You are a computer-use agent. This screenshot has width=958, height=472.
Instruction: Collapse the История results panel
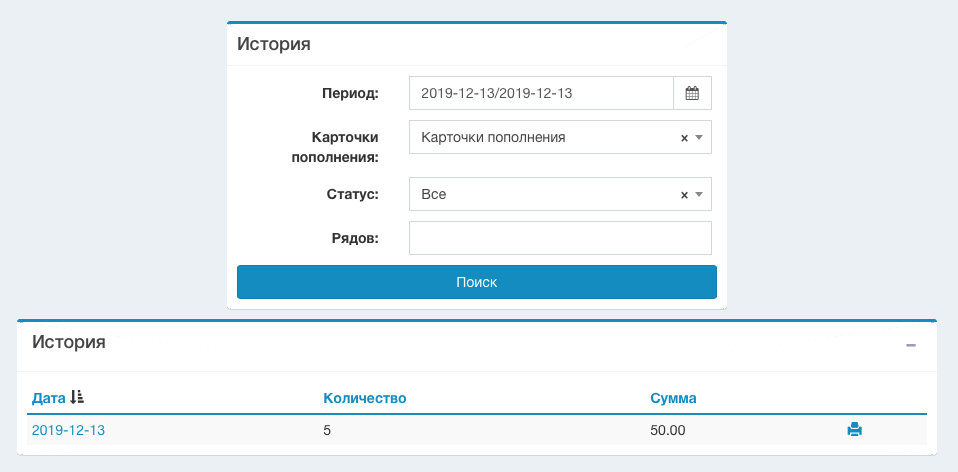pos(910,345)
